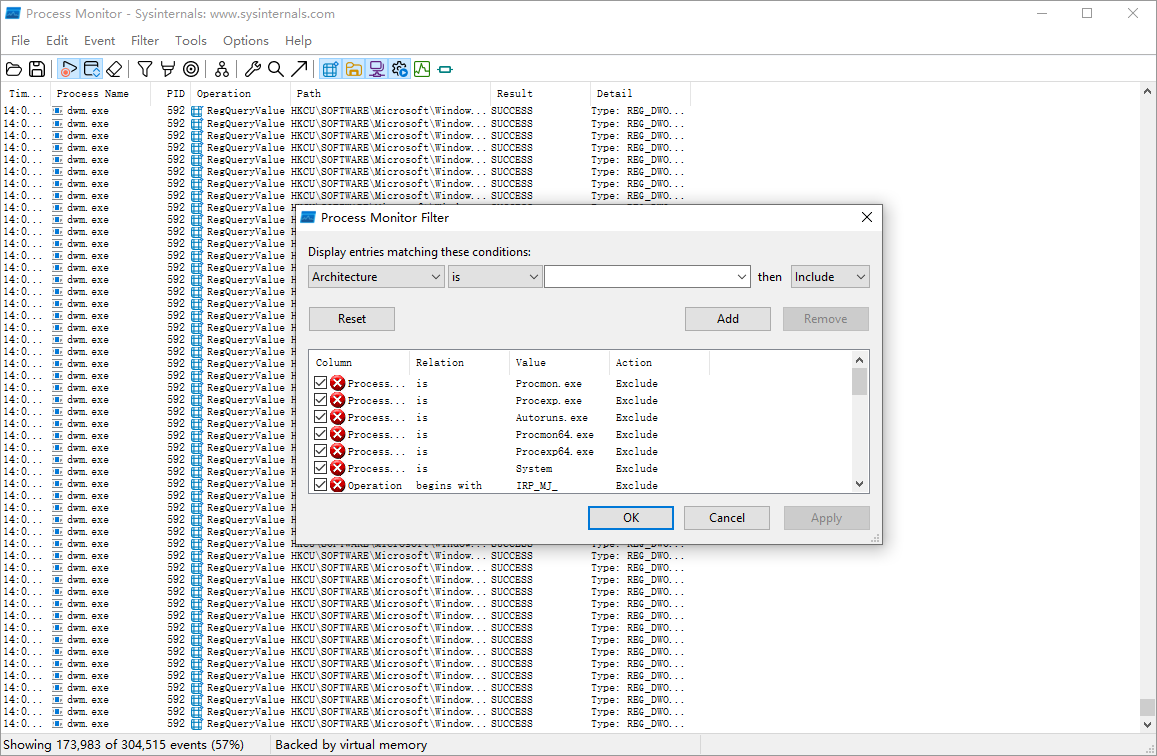Uncheck the Procmon.exe filter checkbox
The width and height of the screenshot is (1157, 756).
320,383
